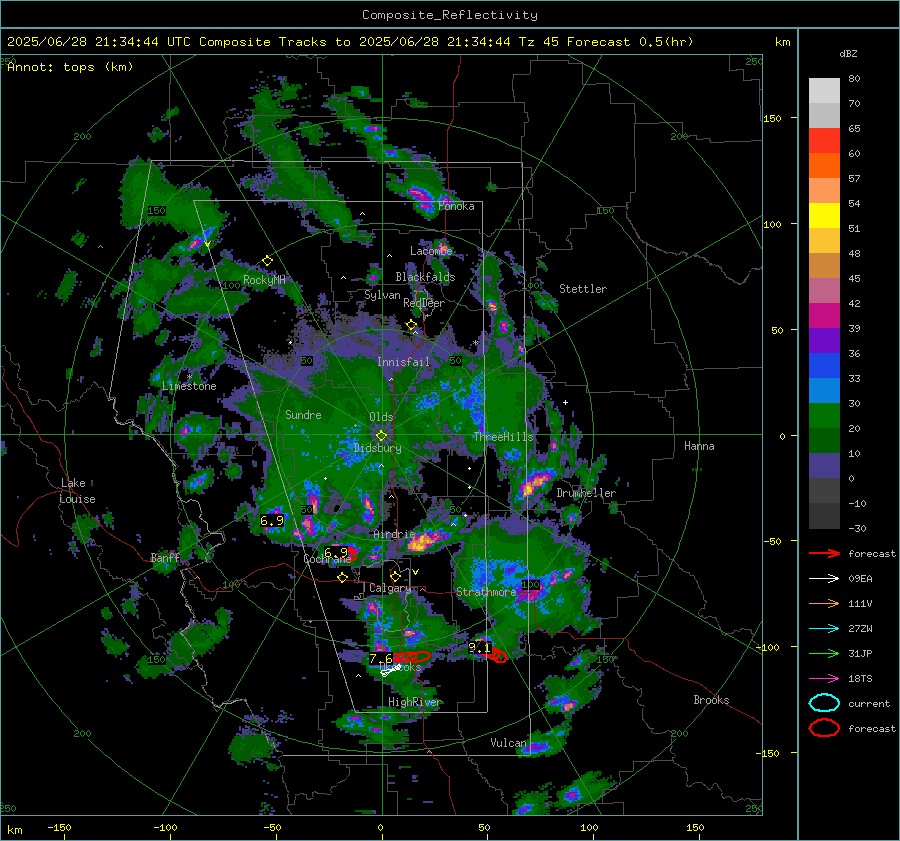The height and width of the screenshot is (841, 900).
Task: Click the Hanna city label
Action: click(699, 446)
